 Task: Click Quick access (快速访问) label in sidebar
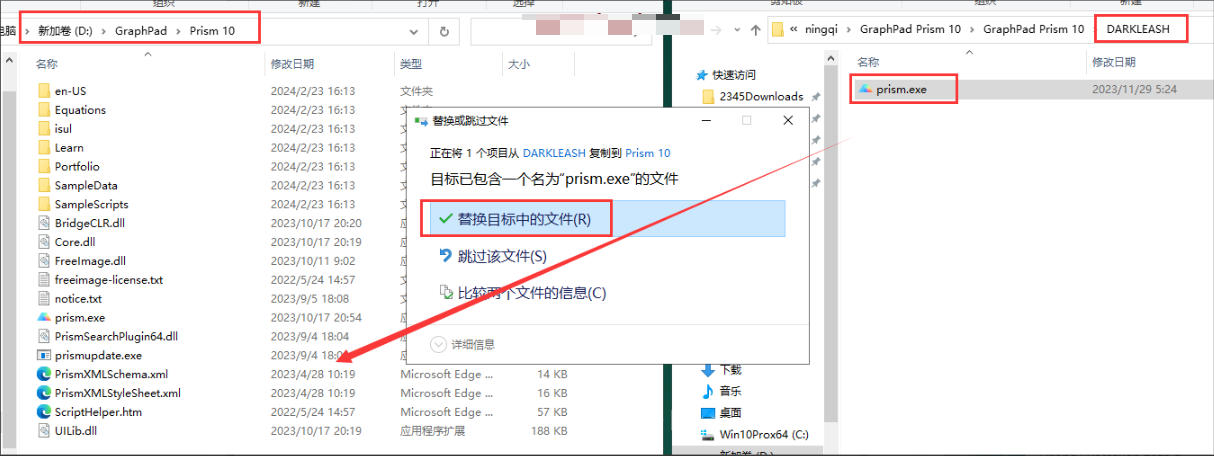tap(734, 75)
